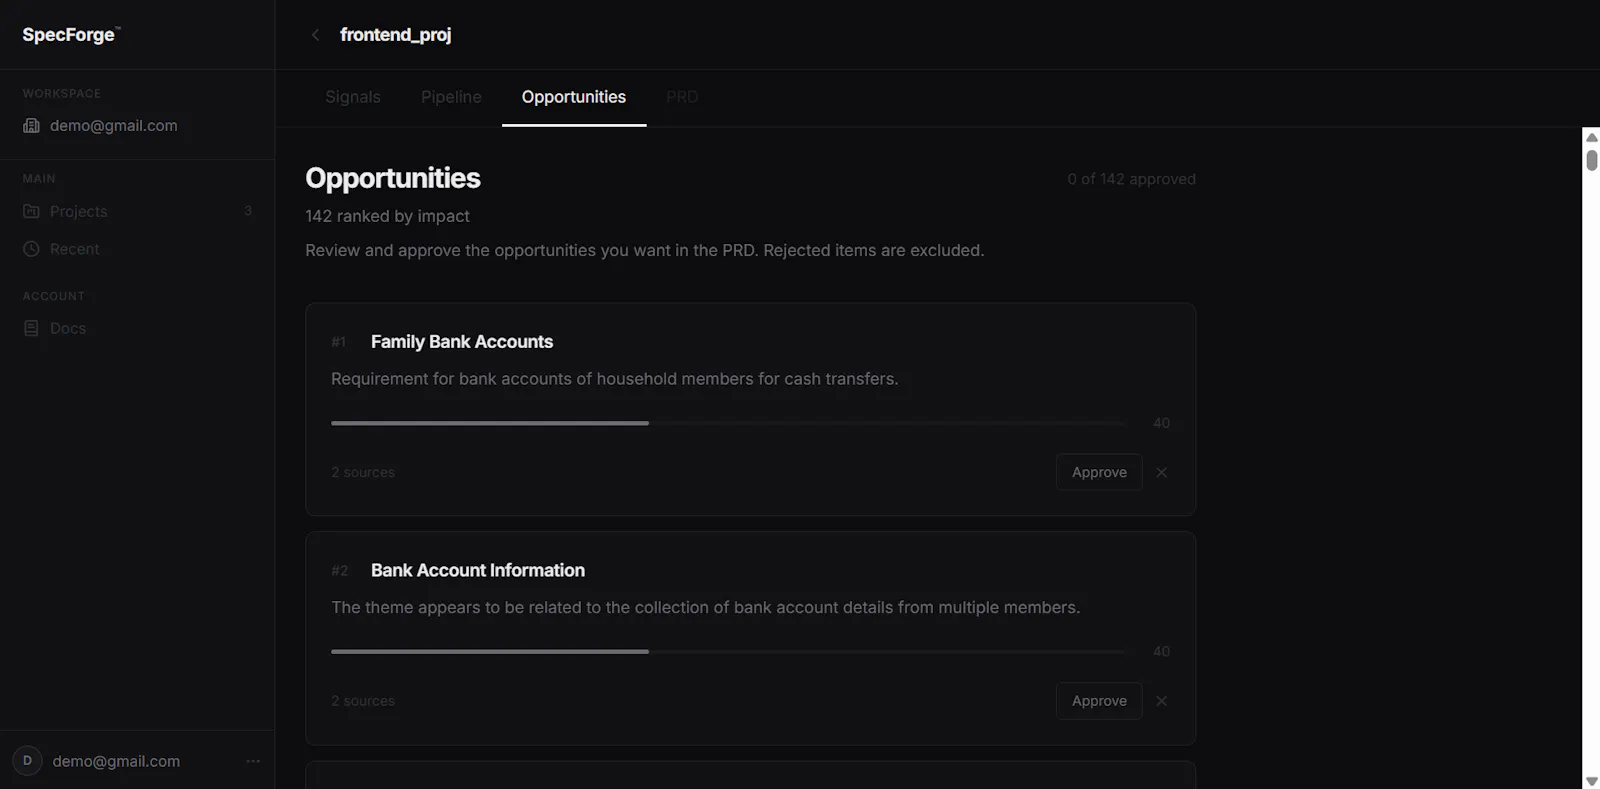The height and width of the screenshot is (789, 1600).
Task: Select the Opportunities tab
Action: pos(574,97)
